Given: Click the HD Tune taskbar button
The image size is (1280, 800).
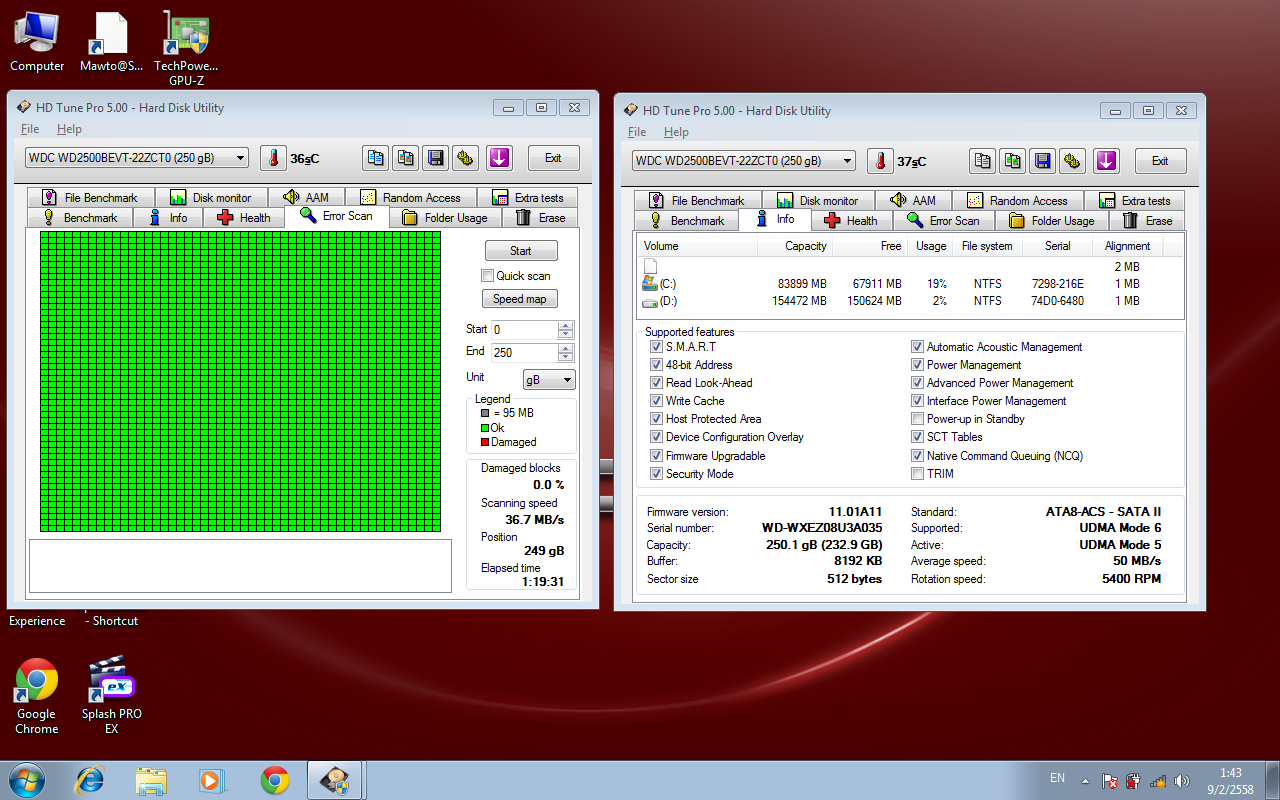Looking at the screenshot, I should click(335, 780).
